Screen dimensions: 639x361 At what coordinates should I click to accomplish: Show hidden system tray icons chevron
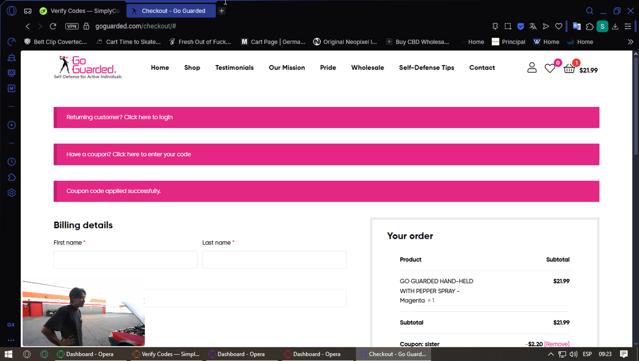[x=550, y=354]
